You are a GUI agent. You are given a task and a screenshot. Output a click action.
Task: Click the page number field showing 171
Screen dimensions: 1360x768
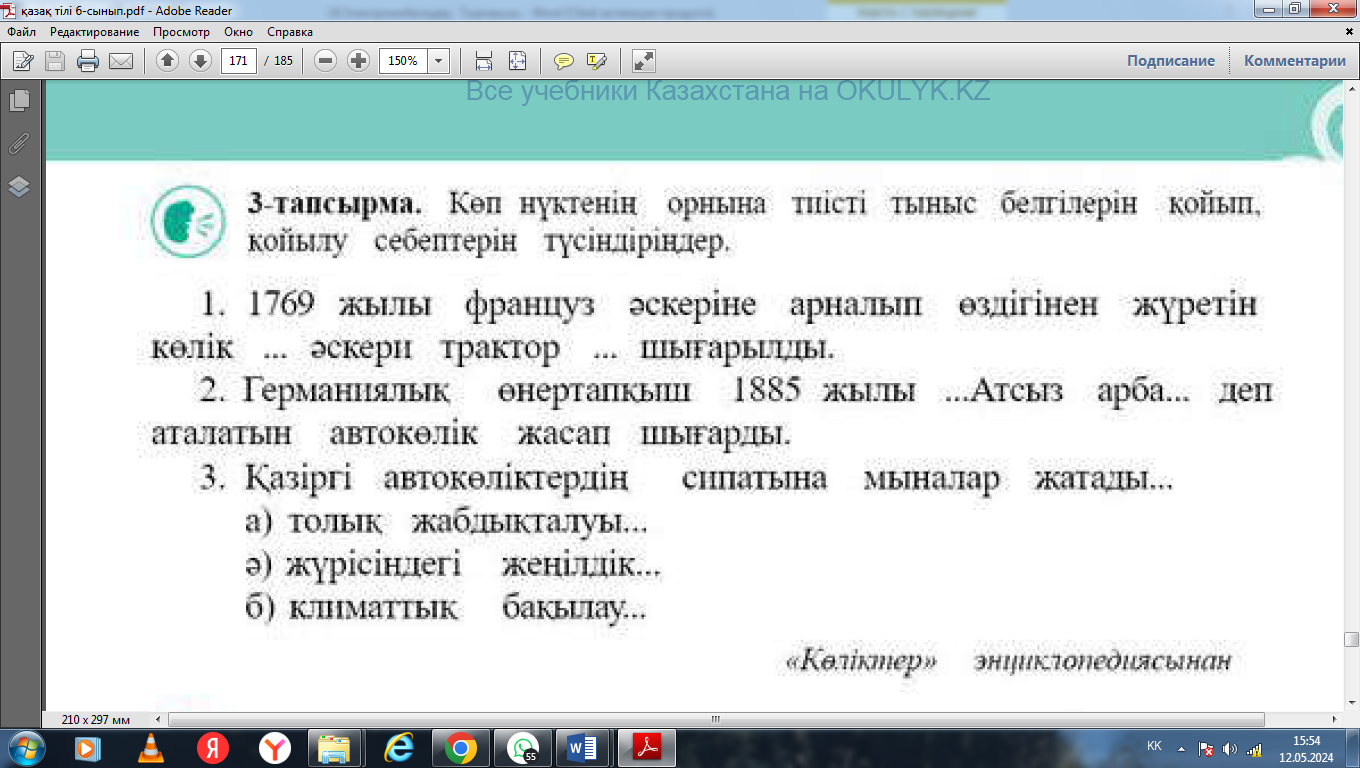[x=238, y=61]
